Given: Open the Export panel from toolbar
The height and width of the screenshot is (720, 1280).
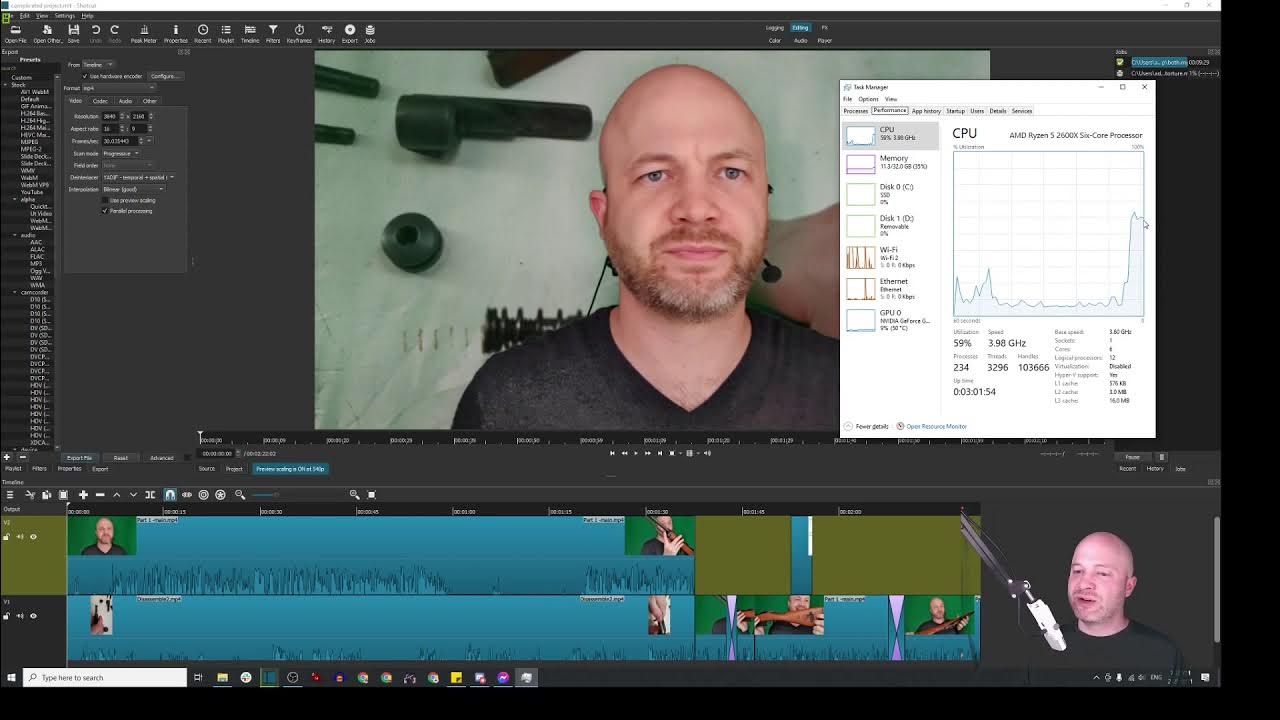Looking at the screenshot, I should pos(350,33).
